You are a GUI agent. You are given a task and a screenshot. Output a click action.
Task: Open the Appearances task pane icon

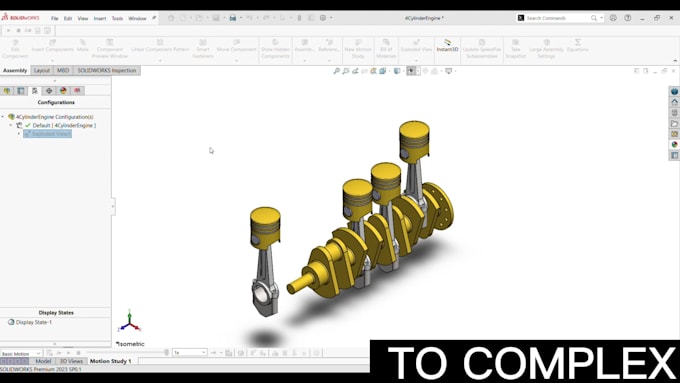pyautogui.click(x=674, y=144)
